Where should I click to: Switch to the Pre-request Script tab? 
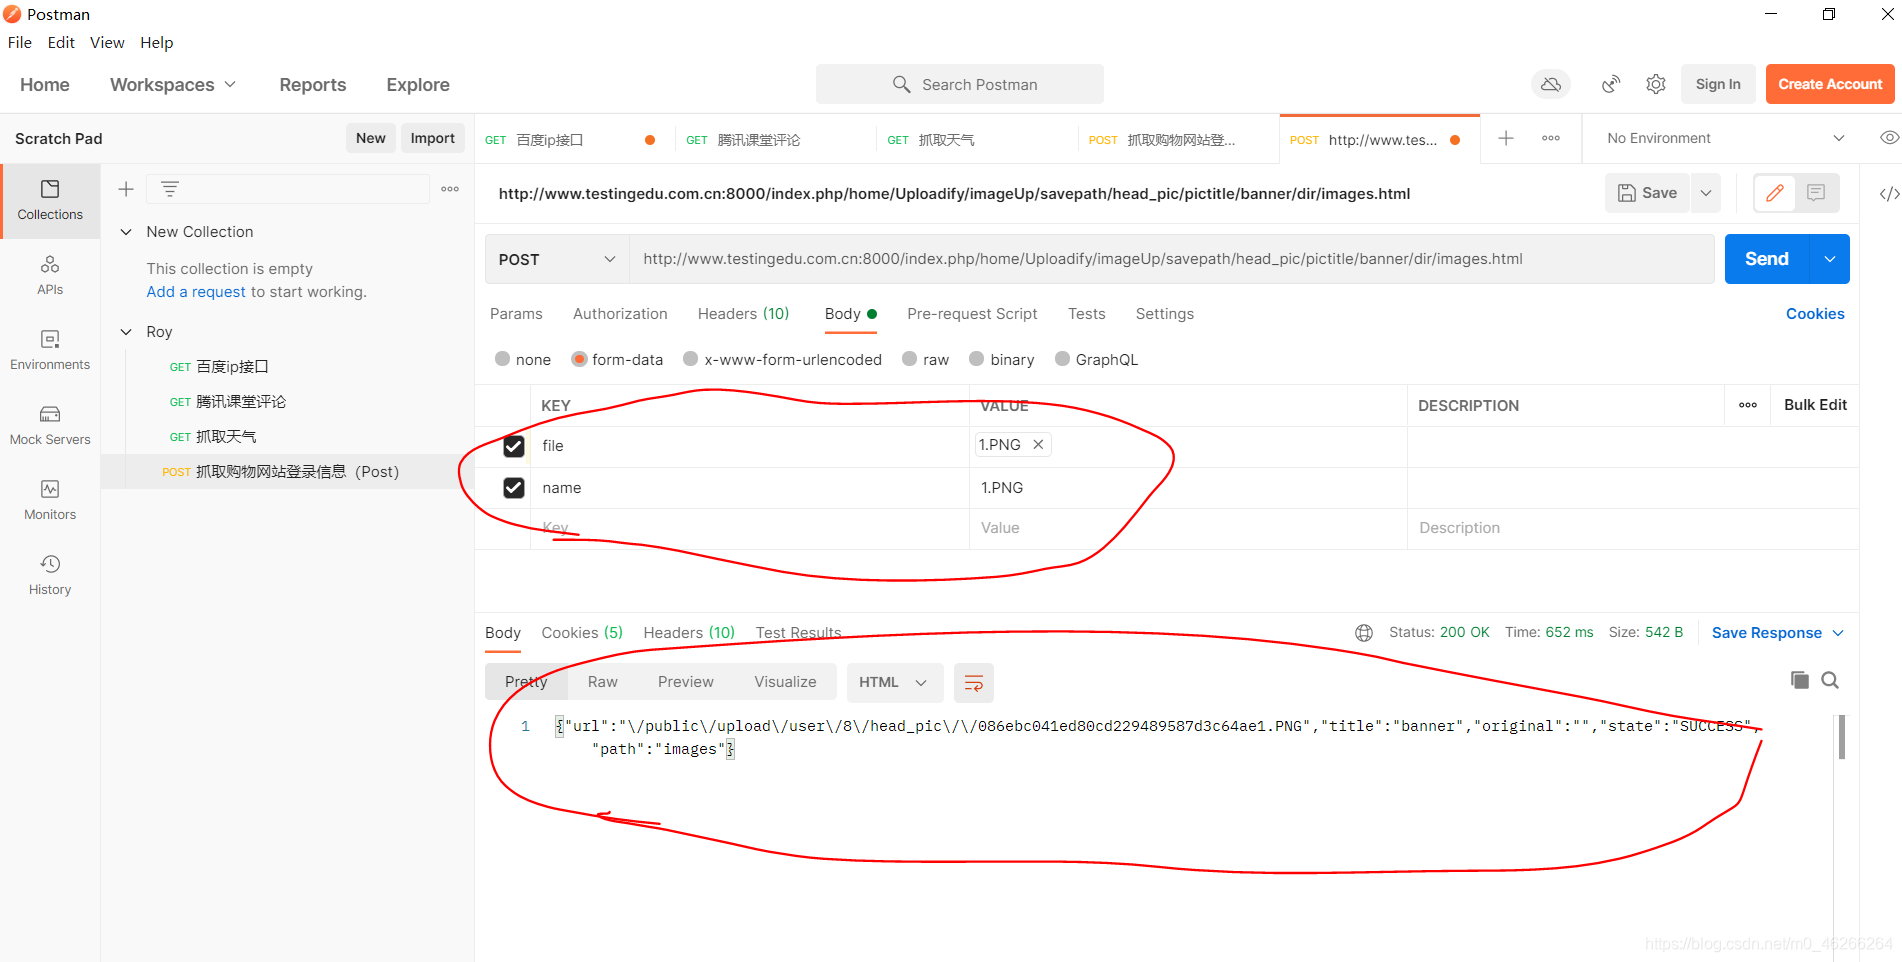click(x=972, y=314)
